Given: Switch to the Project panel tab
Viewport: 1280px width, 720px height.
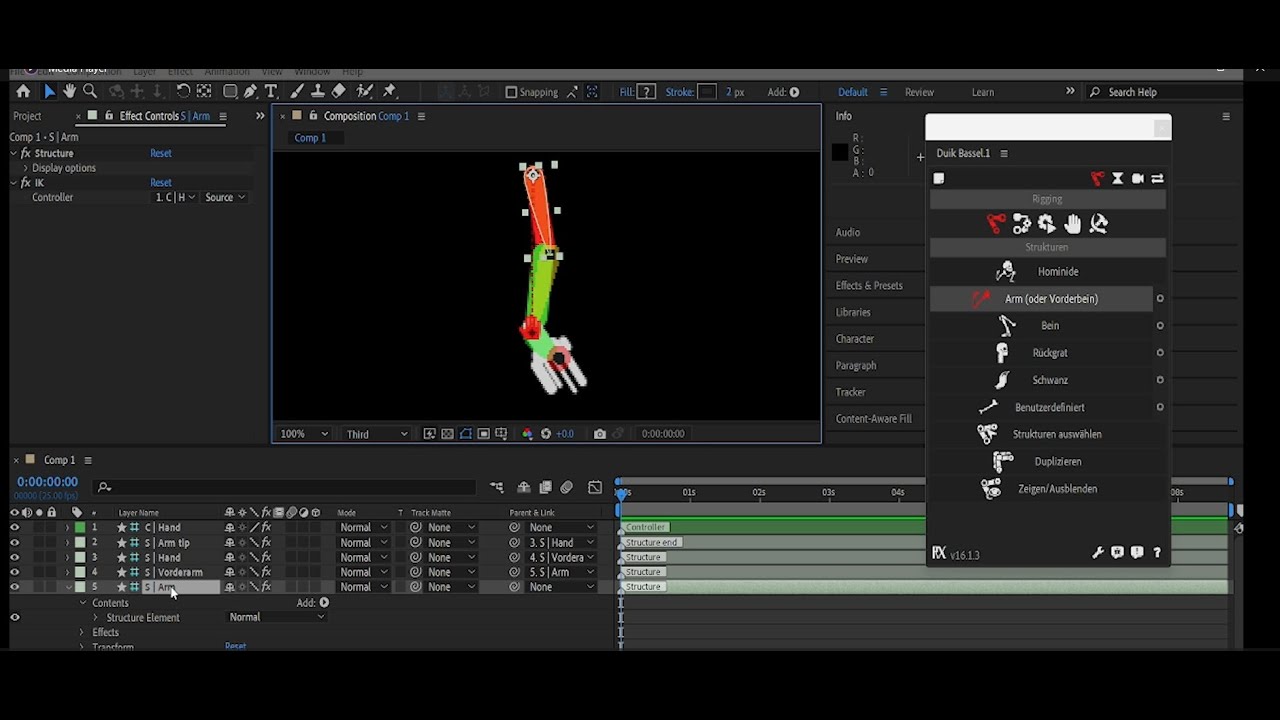Looking at the screenshot, I should (x=27, y=116).
